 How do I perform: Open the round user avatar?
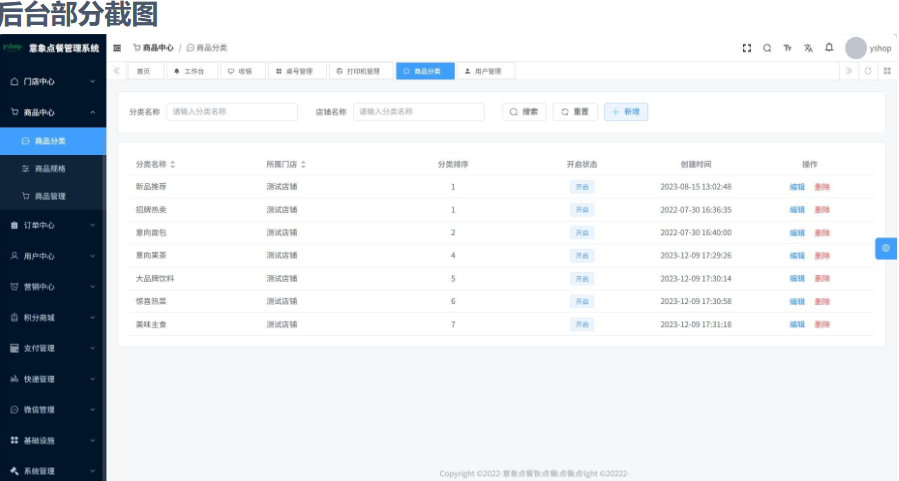click(x=855, y=48)
